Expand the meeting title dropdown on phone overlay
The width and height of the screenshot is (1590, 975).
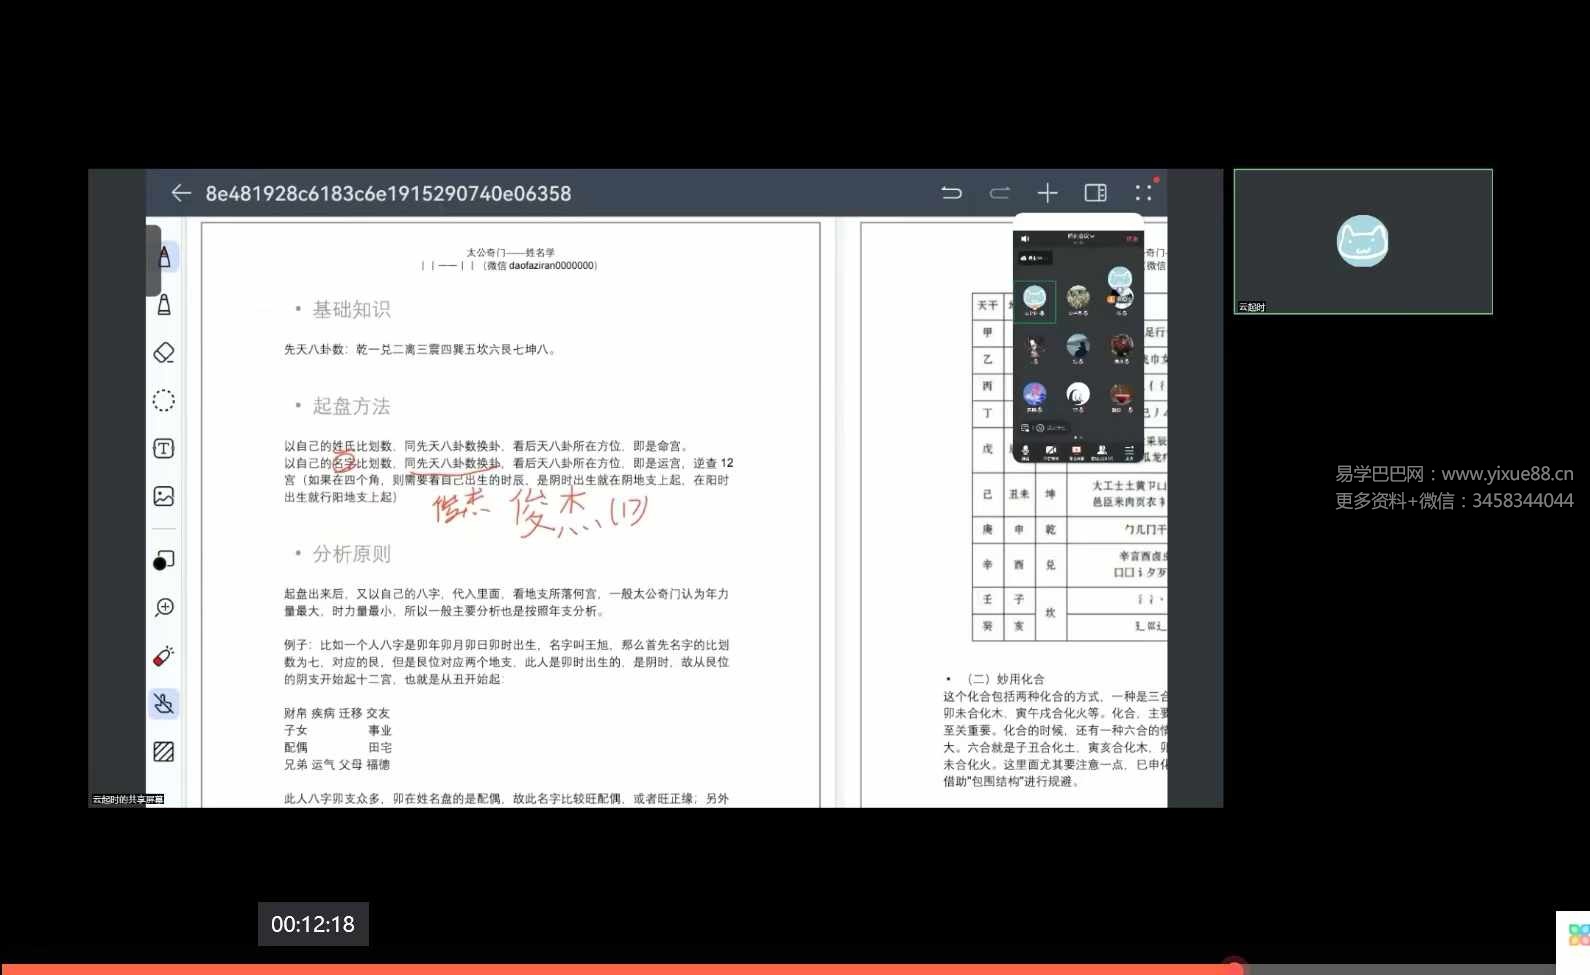(1081, 237)
